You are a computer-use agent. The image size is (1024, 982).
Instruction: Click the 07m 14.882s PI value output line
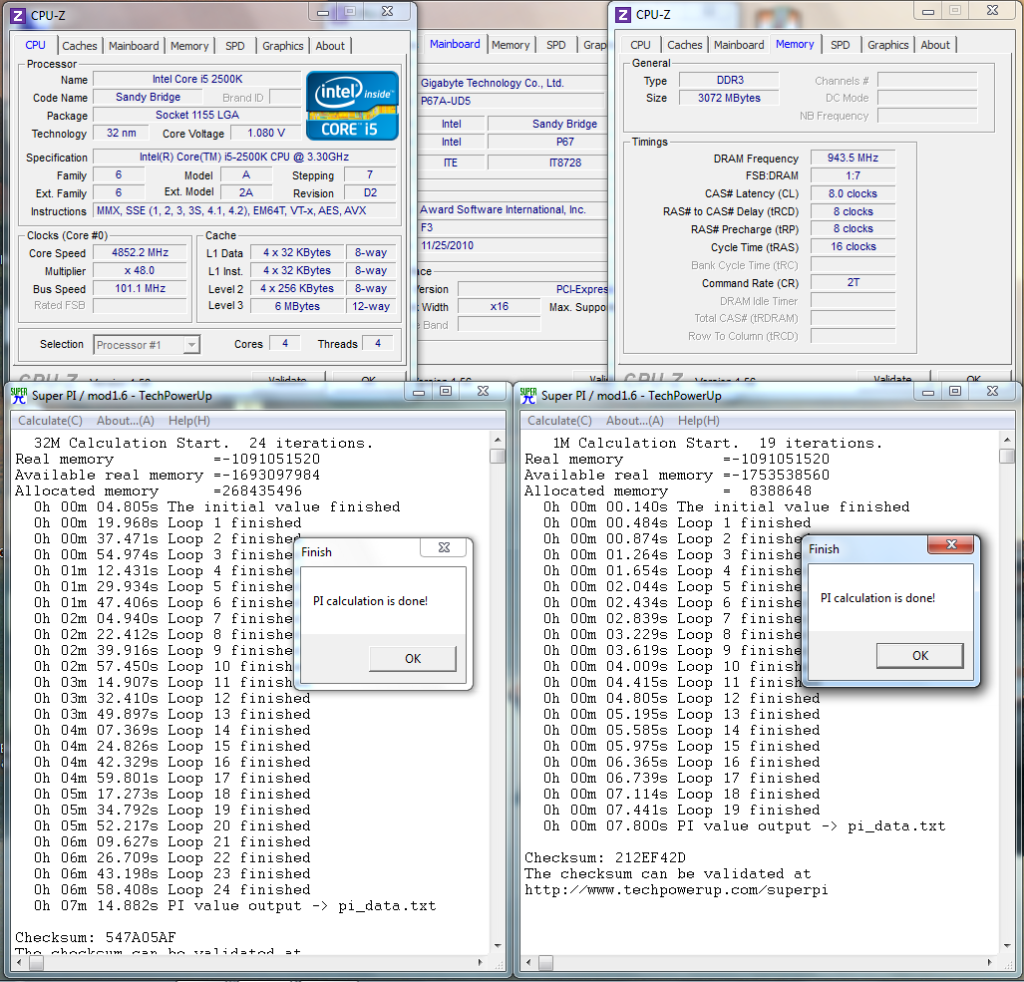[x=235, y=906]
